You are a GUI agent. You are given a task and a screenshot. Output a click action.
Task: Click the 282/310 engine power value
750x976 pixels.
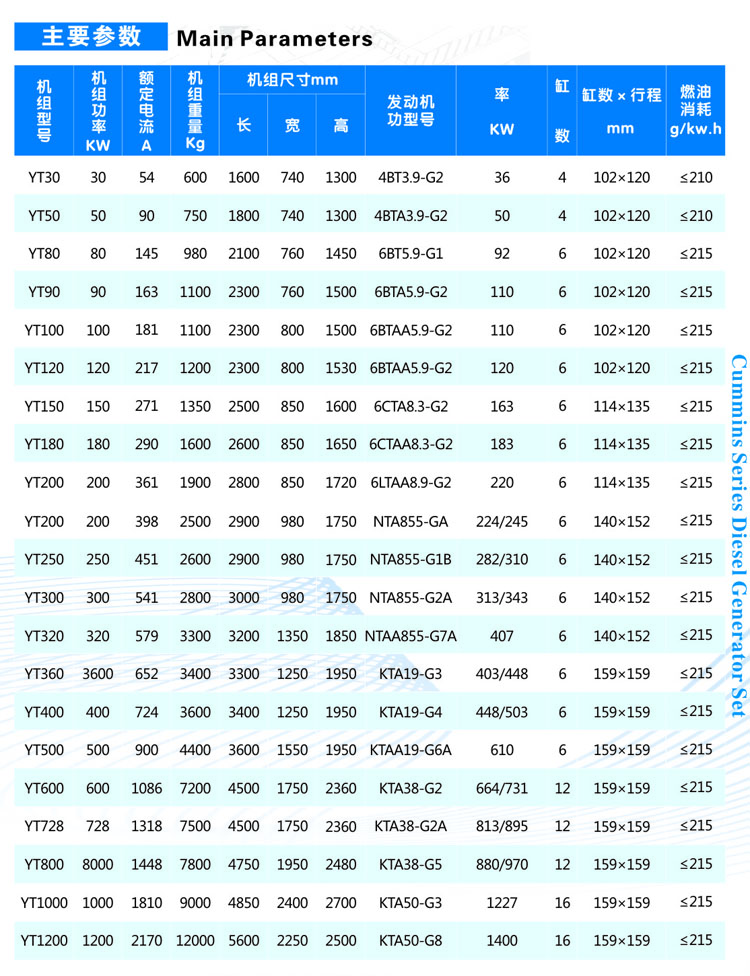click(502, 560)
